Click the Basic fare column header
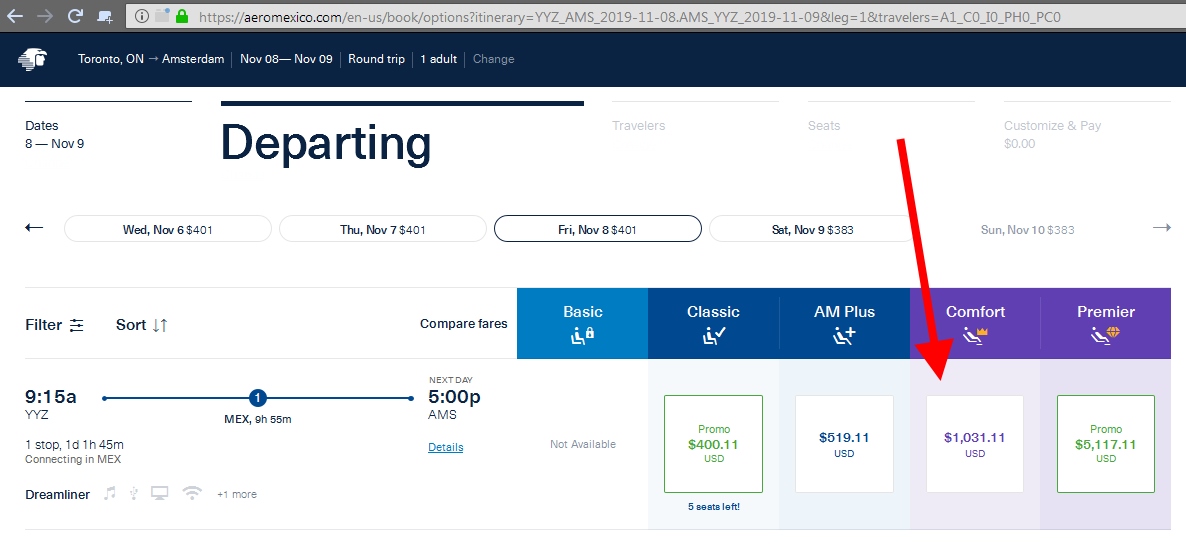The width and height of the screenshot is (1186, 551). pyautogui.click(x=582, y=323)
